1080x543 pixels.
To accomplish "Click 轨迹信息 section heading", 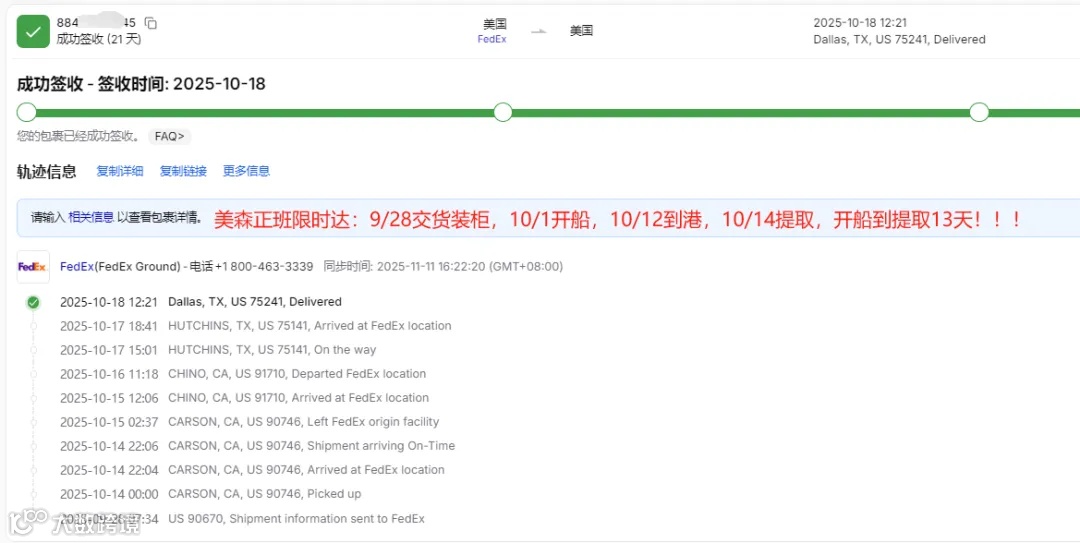I will [47, 171].
